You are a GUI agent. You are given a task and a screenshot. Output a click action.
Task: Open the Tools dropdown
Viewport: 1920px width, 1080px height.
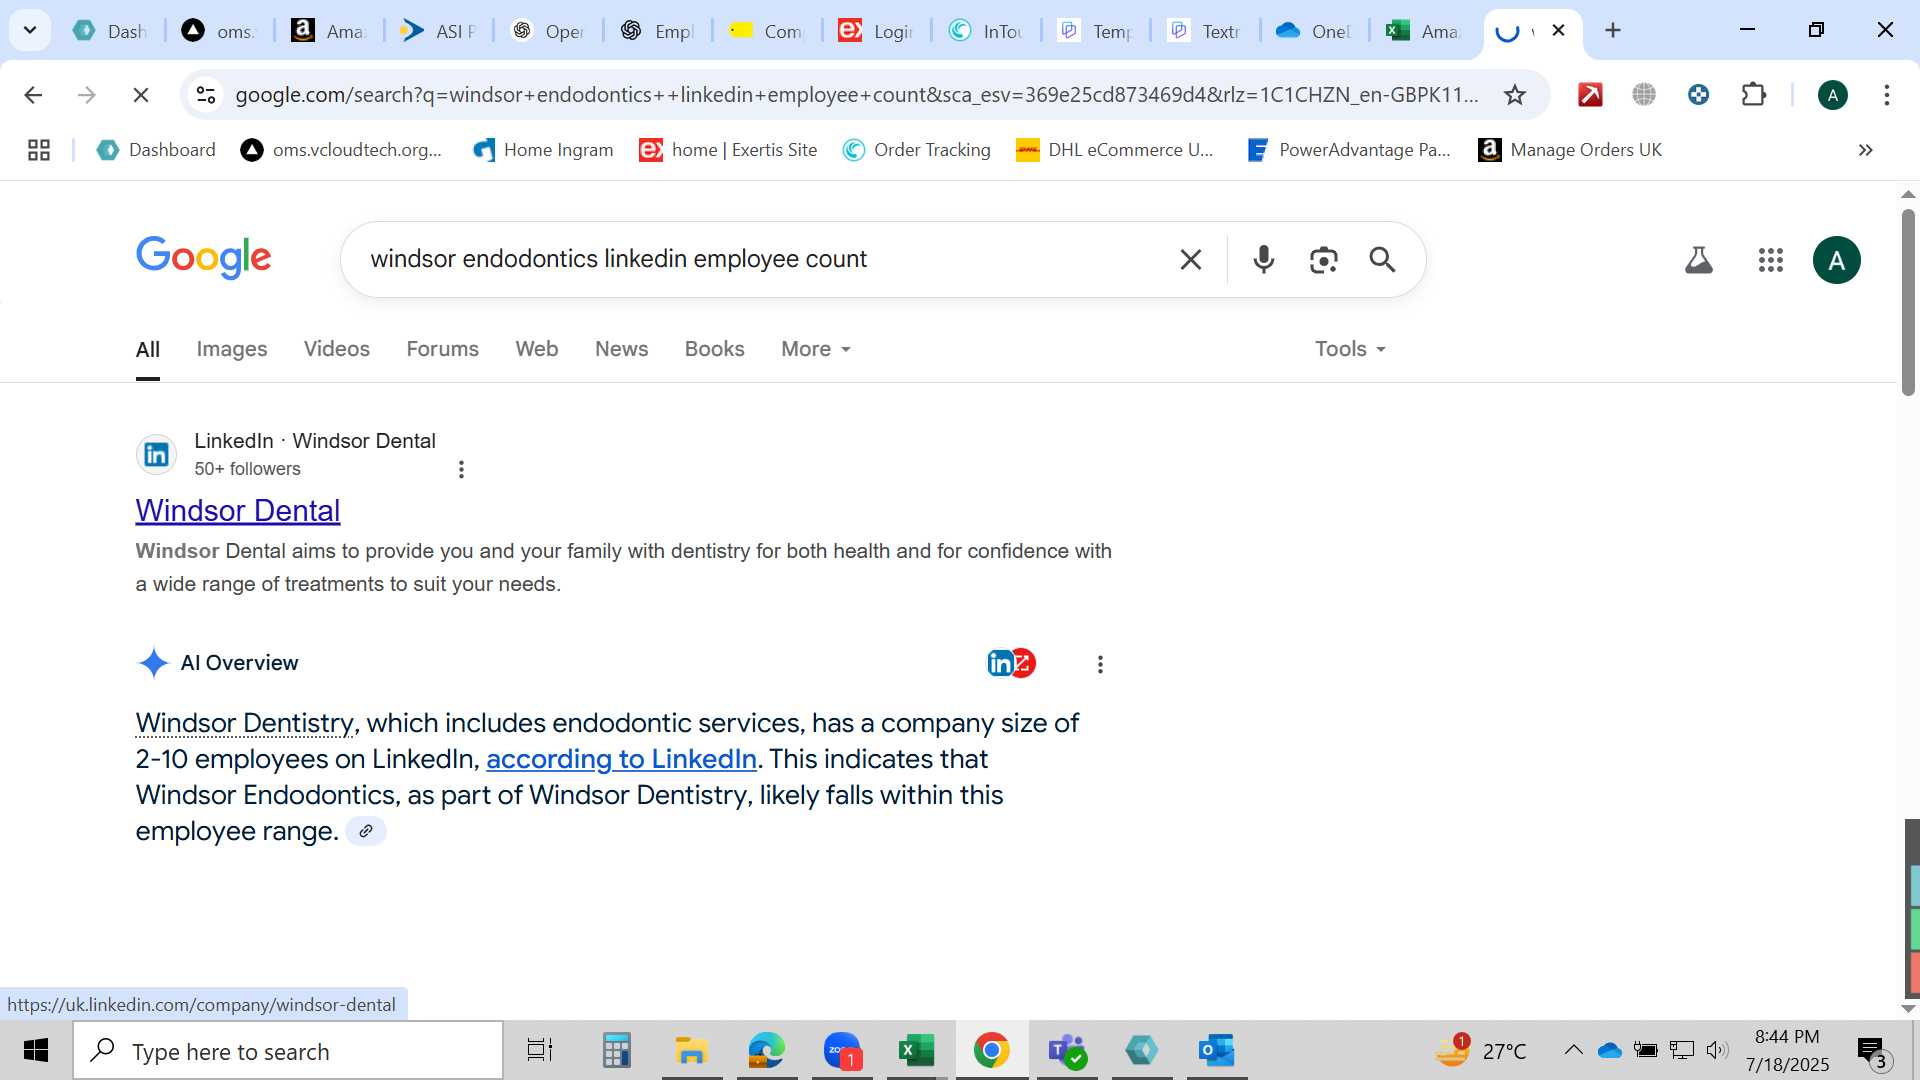click(1350, 349)
